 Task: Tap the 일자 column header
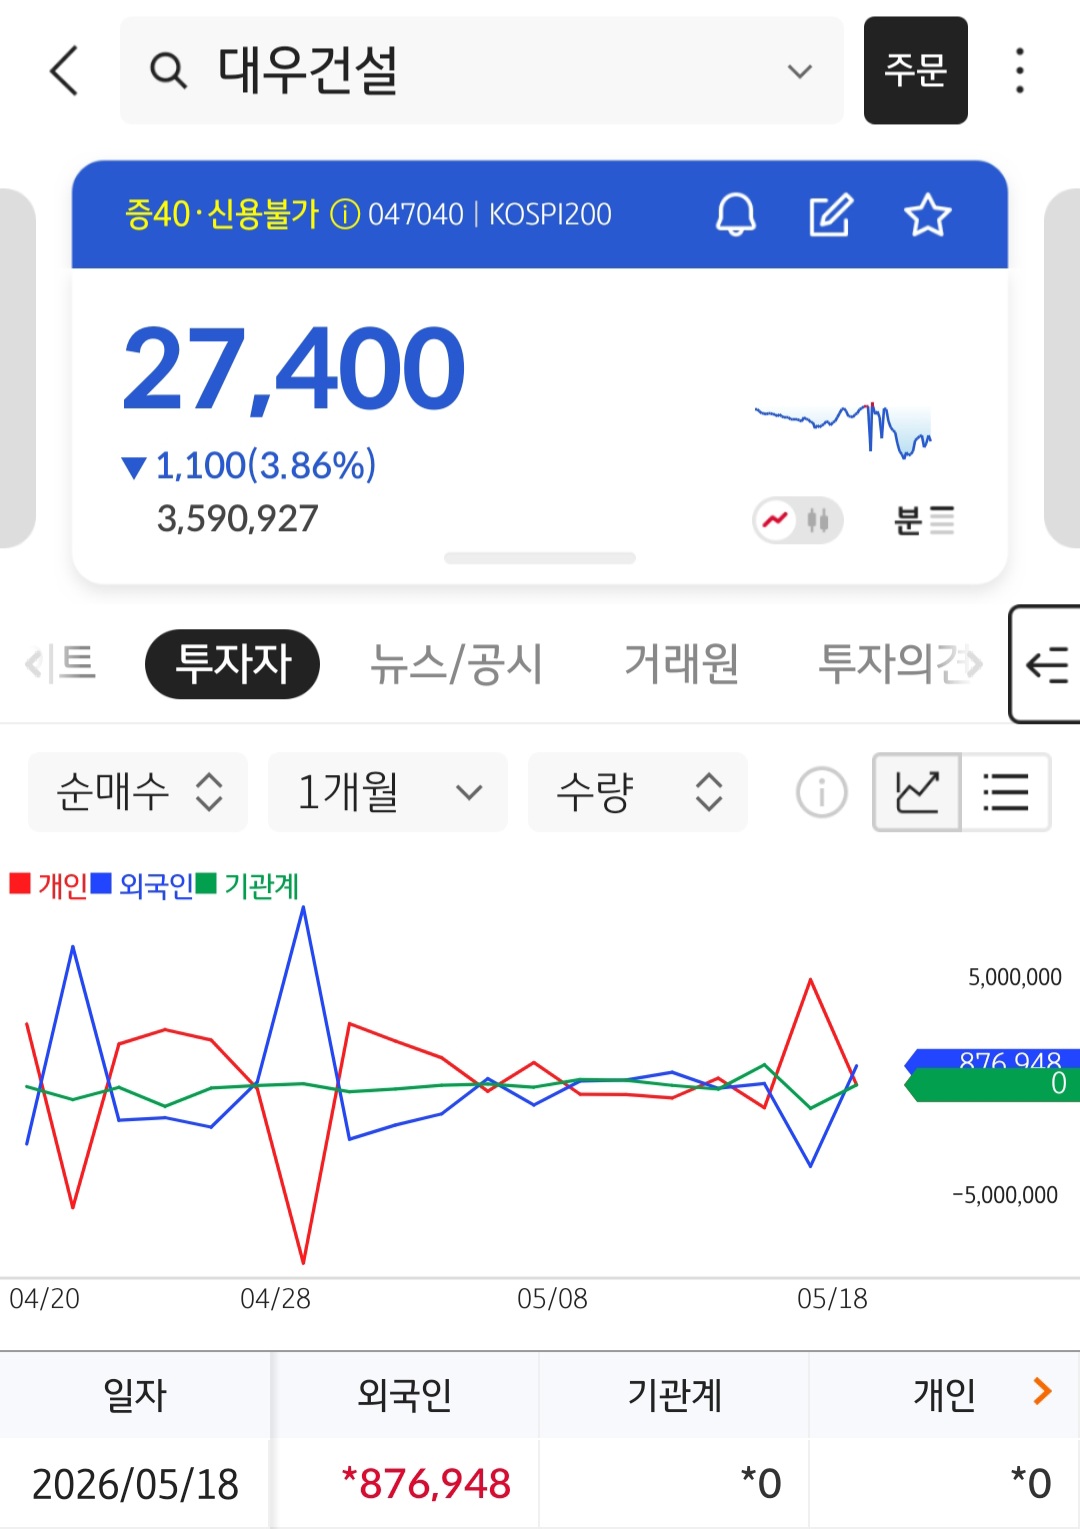click(x=135, y=1395)
